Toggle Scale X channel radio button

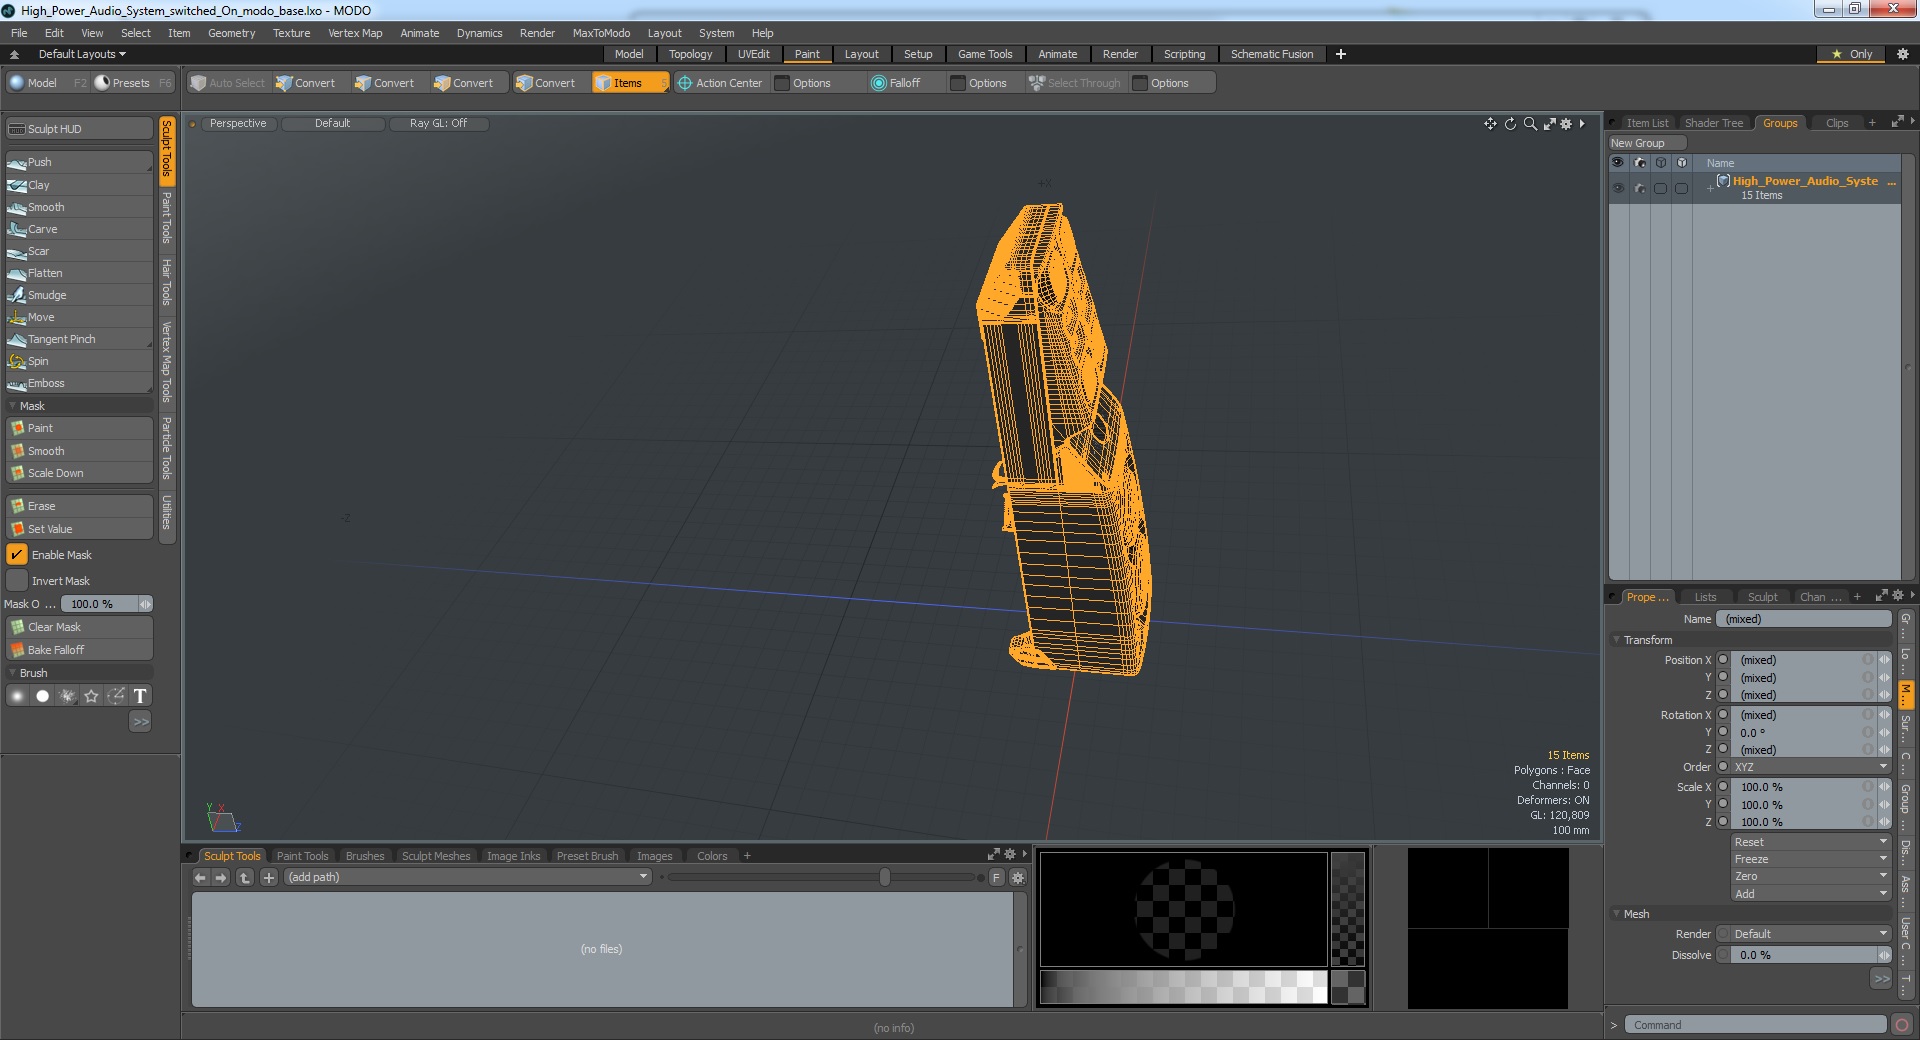pyautogui.click(x=1723, y=787)
